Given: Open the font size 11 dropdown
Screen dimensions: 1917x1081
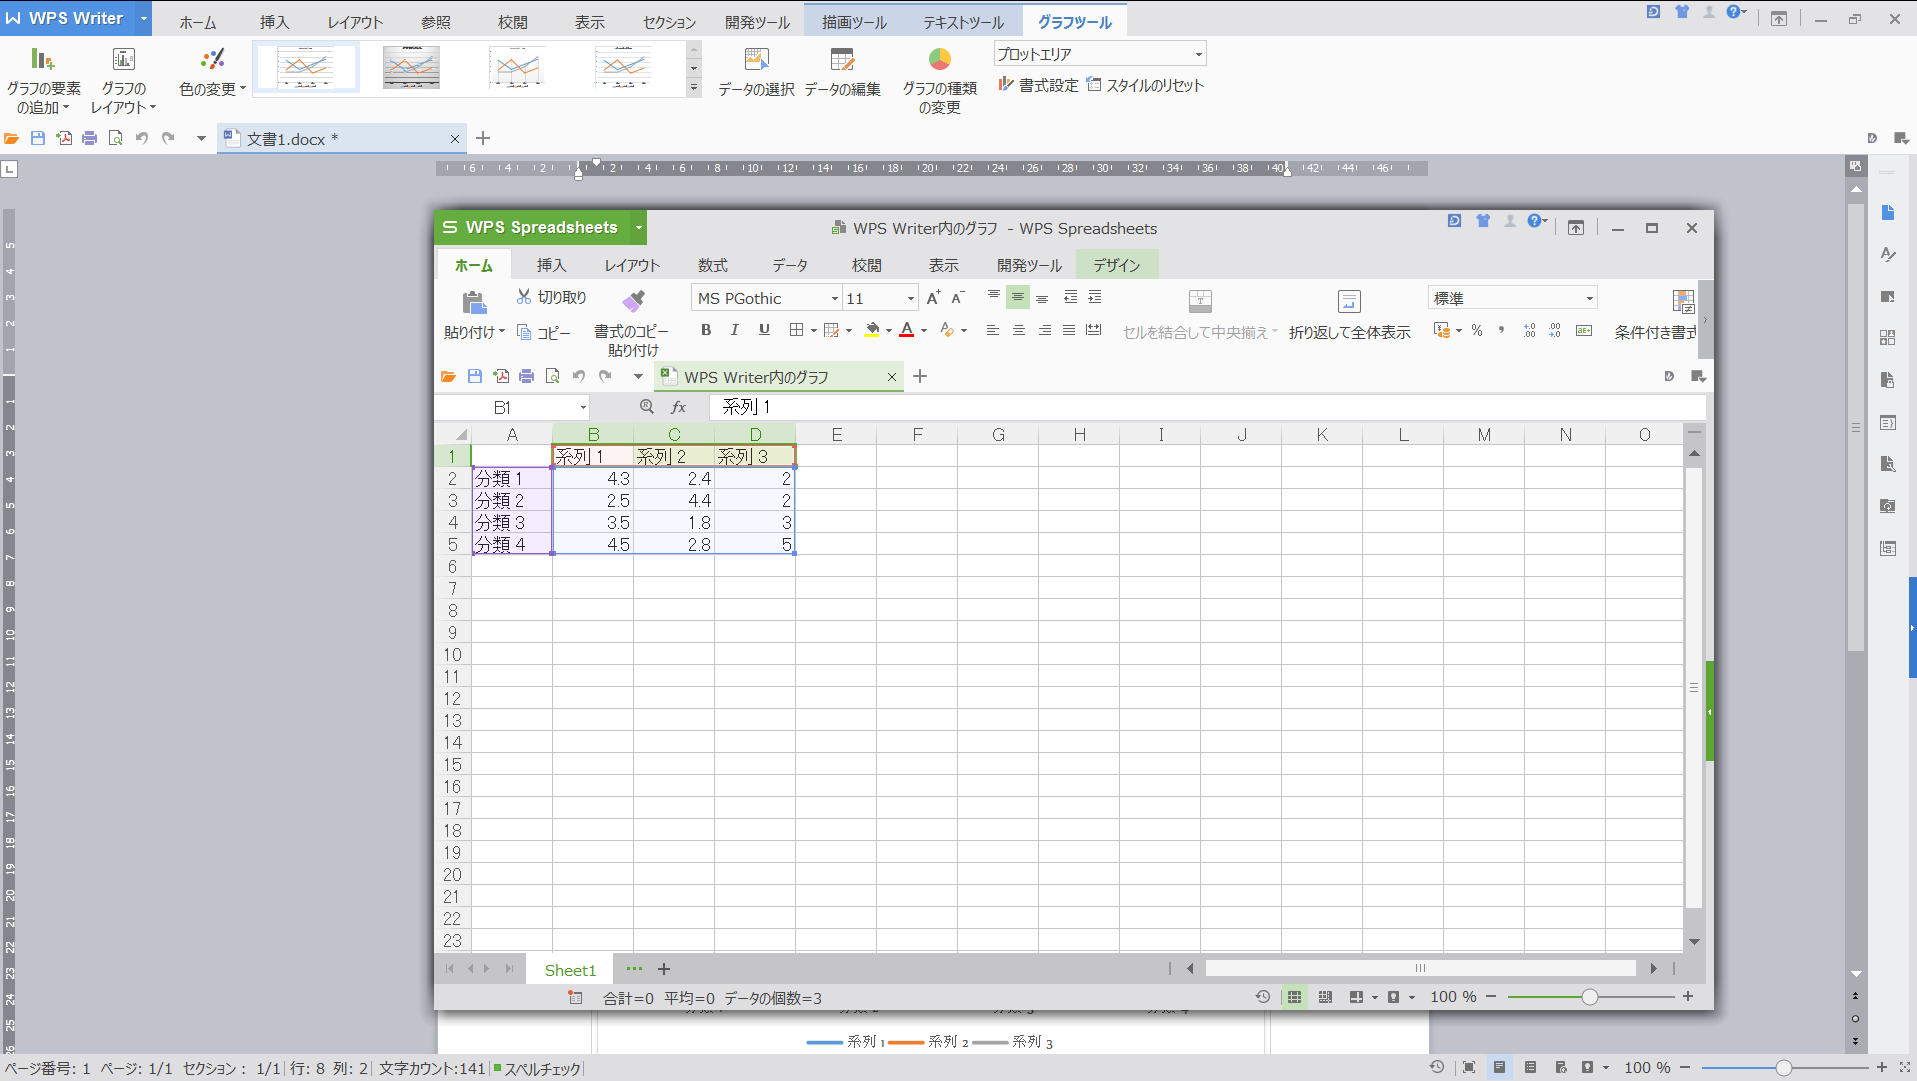Looking at the screenshot, I should pos(910,298).
